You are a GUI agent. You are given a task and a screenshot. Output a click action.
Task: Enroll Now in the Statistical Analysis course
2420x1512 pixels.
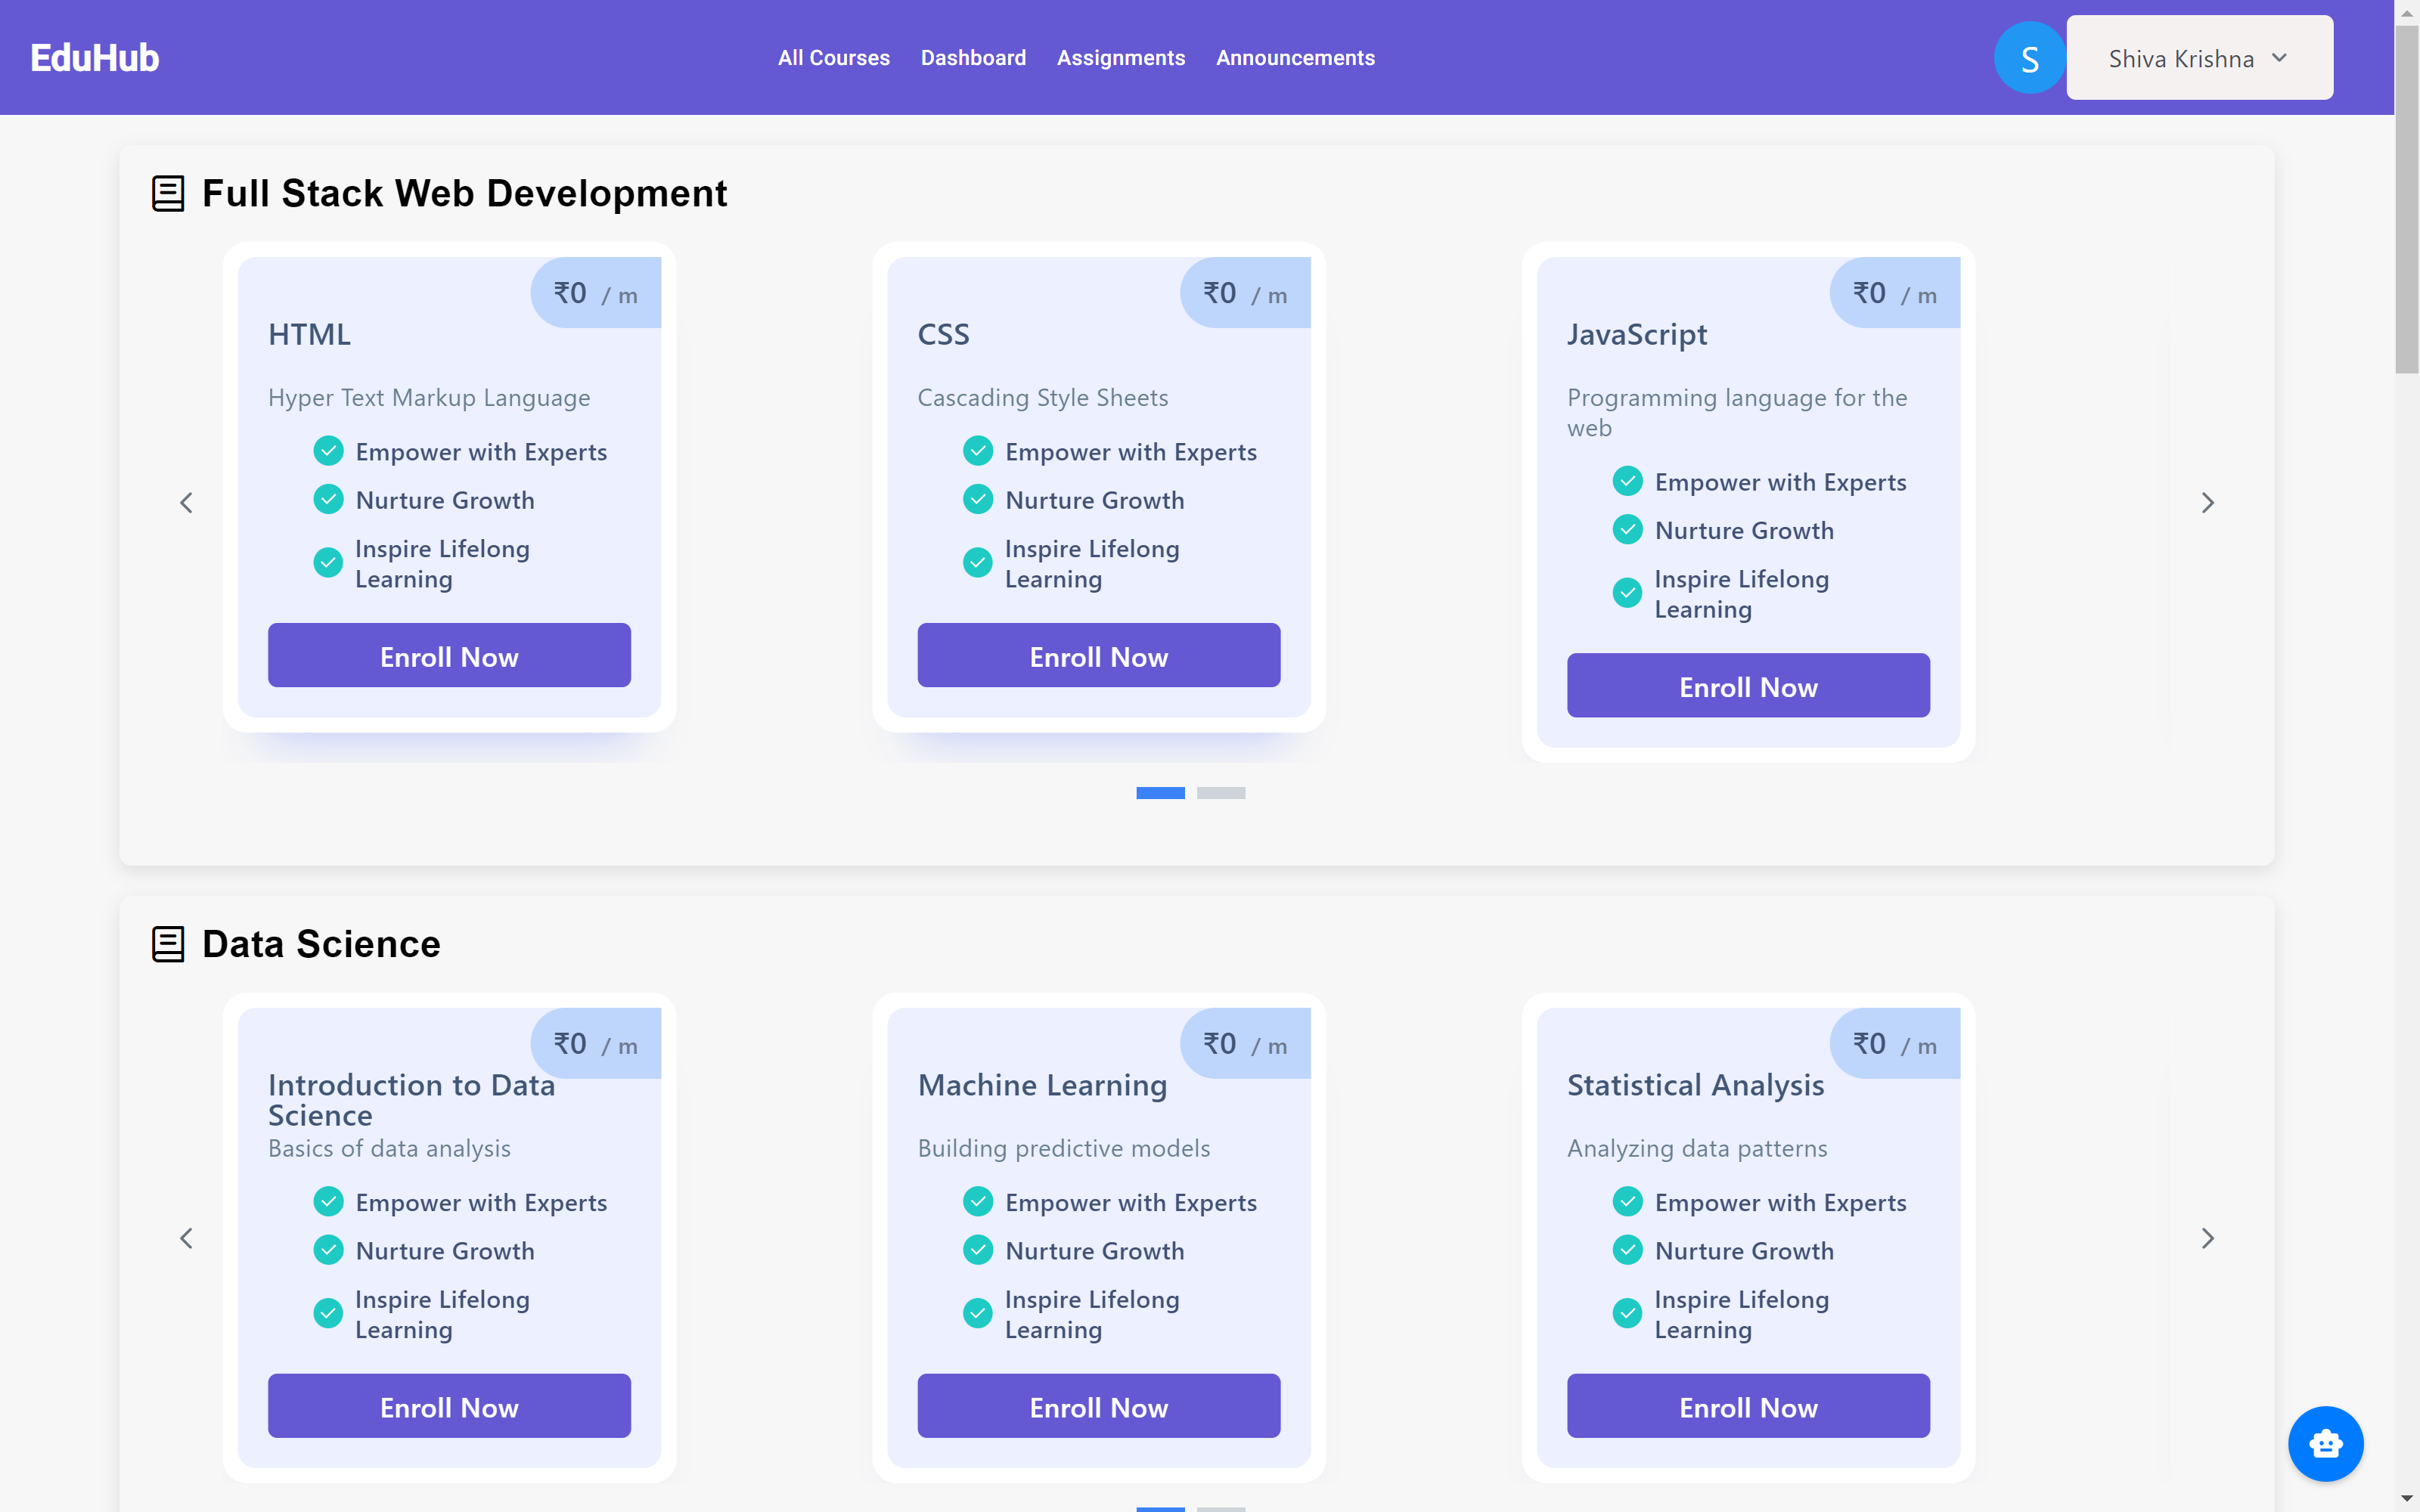point(1747,1406)
